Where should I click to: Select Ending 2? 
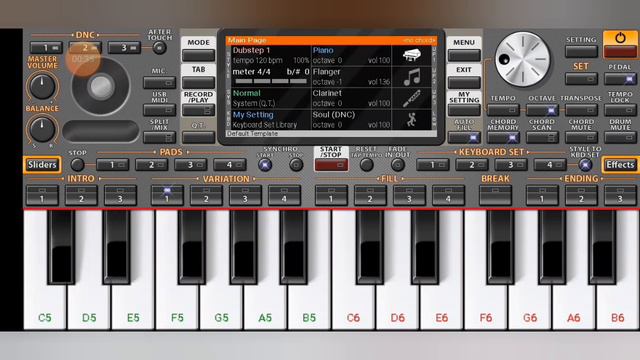coord(581,195)
